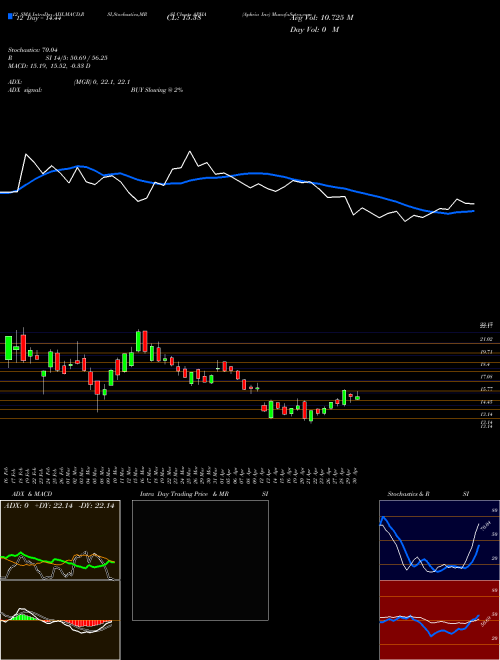Click the empty intraday trading price chart box
Image resolution: width=500 pixels, height=660 pixels.
coord(200,560)
